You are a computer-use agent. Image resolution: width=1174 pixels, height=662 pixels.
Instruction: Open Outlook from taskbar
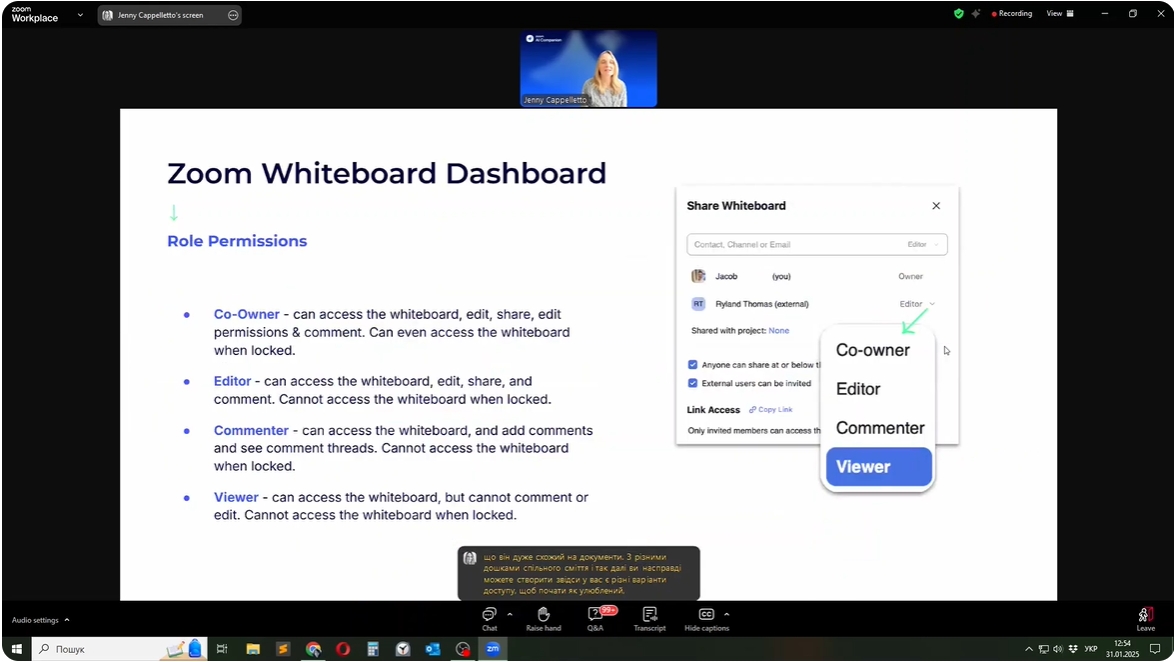433,649
